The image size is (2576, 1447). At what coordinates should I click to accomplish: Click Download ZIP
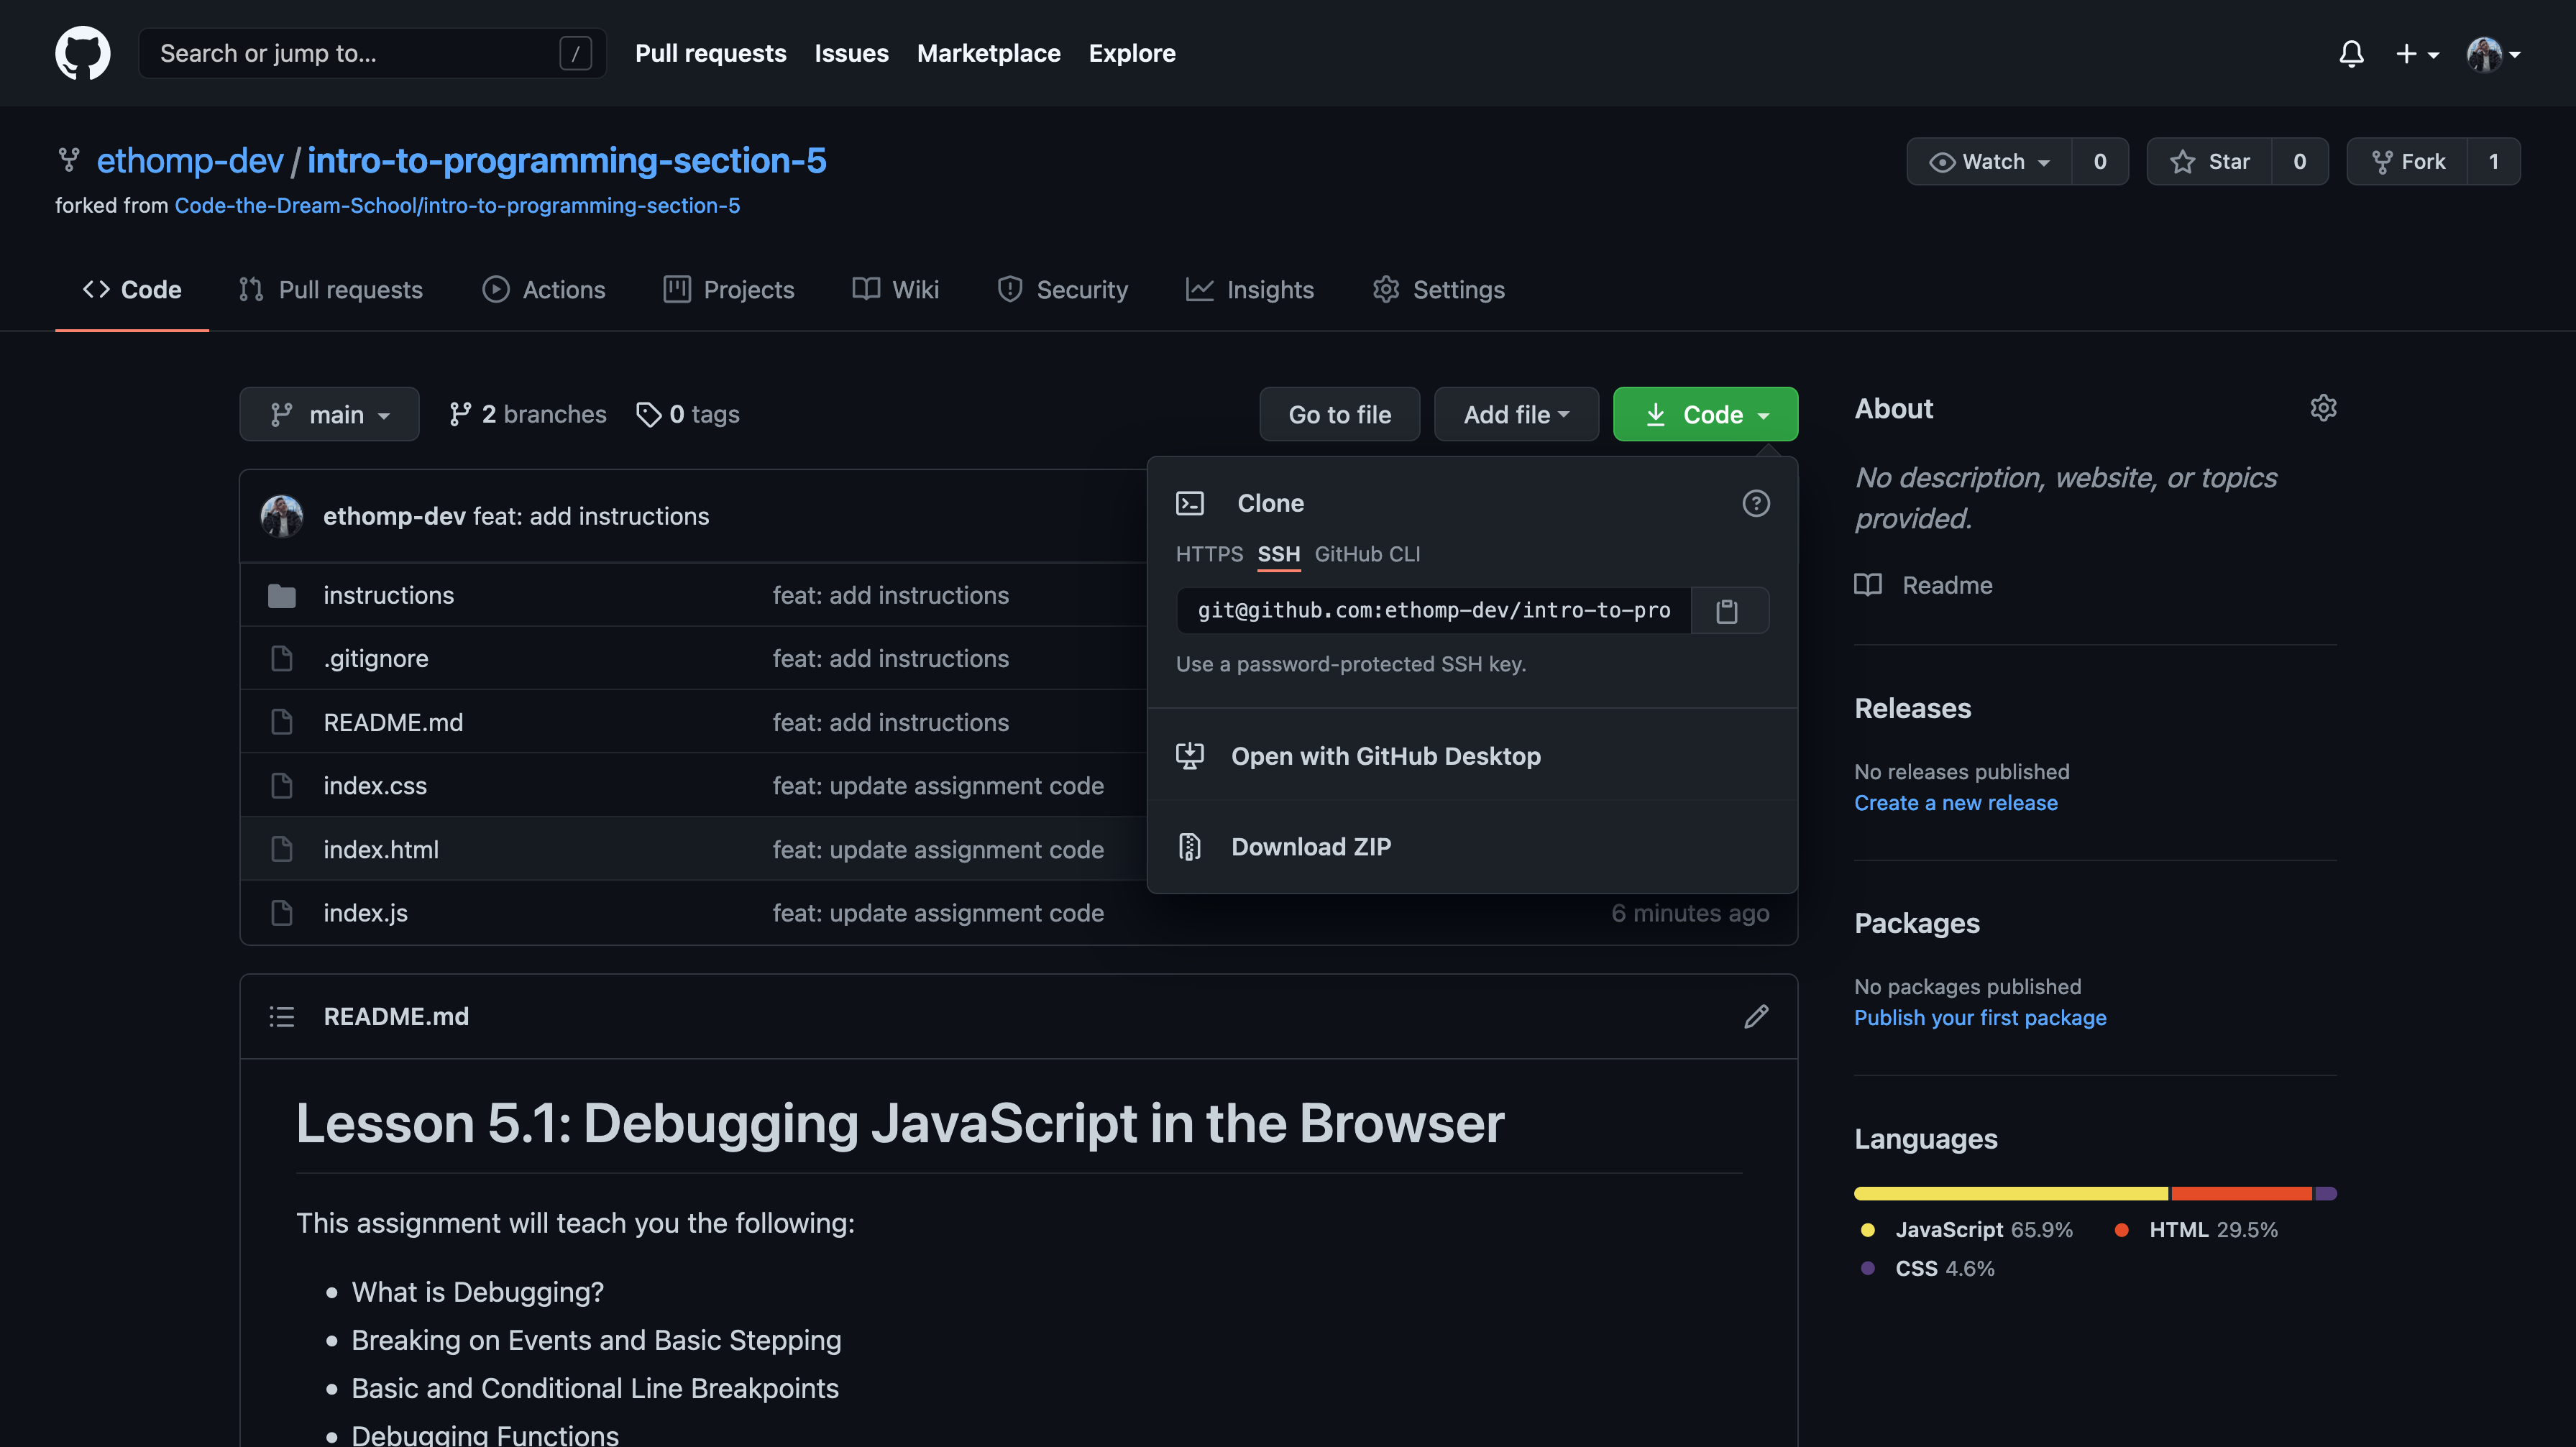(1310, 846)
